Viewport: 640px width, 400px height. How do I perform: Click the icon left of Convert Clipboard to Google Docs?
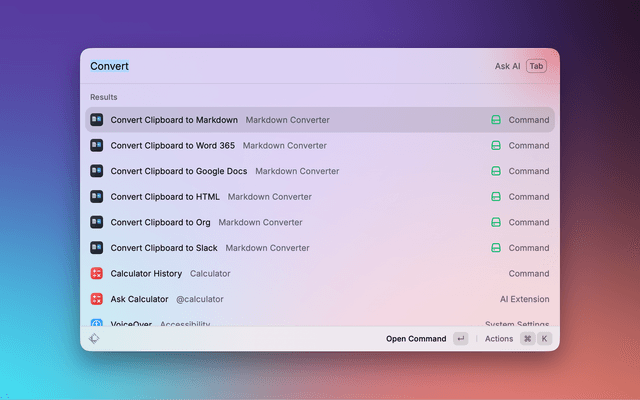click(x=97, y=171)
